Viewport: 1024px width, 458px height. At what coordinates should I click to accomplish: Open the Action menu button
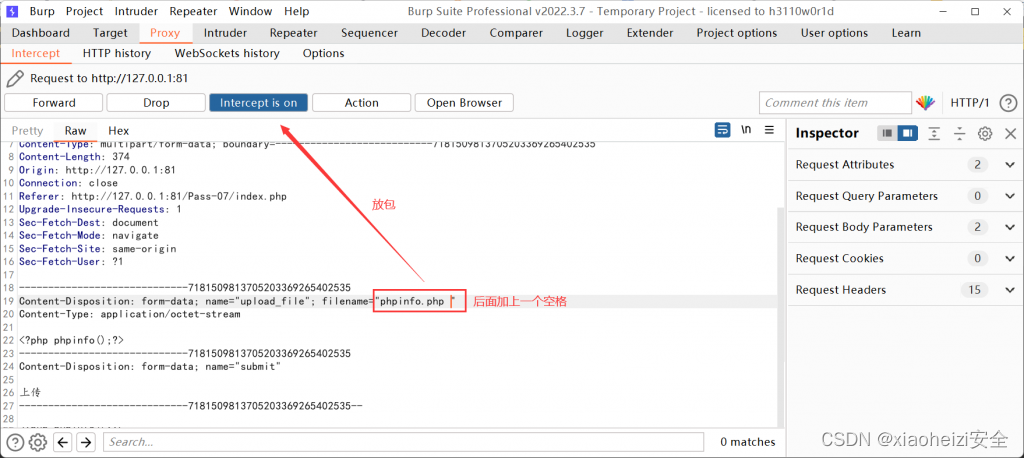click(x=361, y=103)
